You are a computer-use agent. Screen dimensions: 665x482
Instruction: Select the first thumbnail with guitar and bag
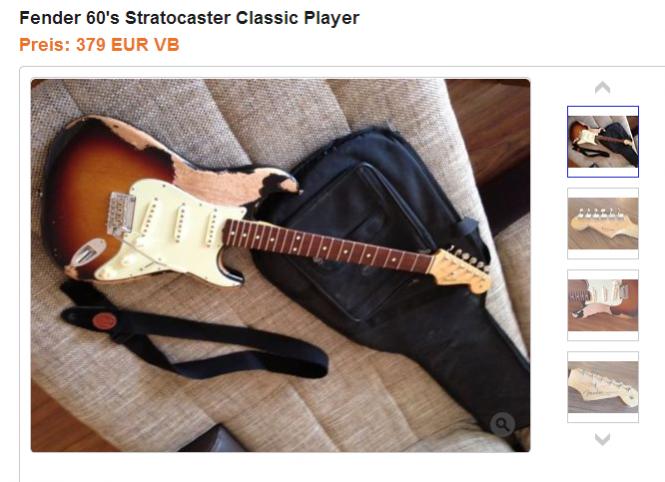point(603,142)
